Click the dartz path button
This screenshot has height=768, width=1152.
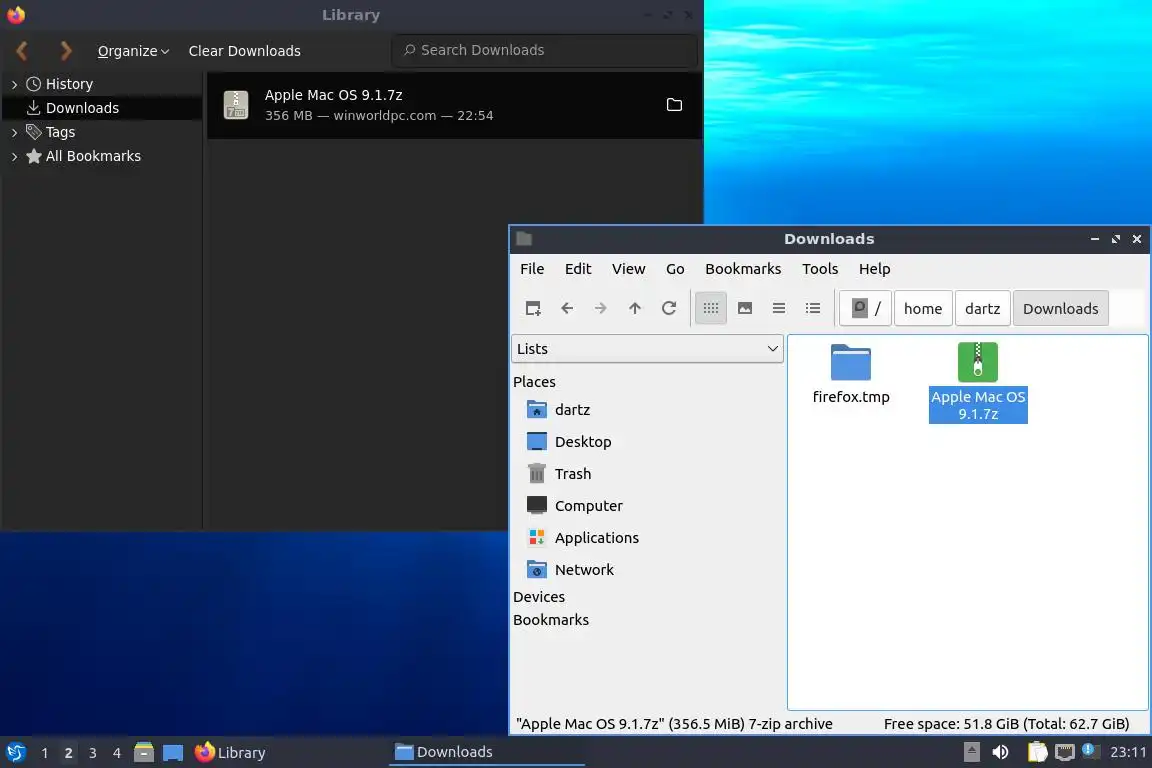pyautogui.click(x=982, y=309)
